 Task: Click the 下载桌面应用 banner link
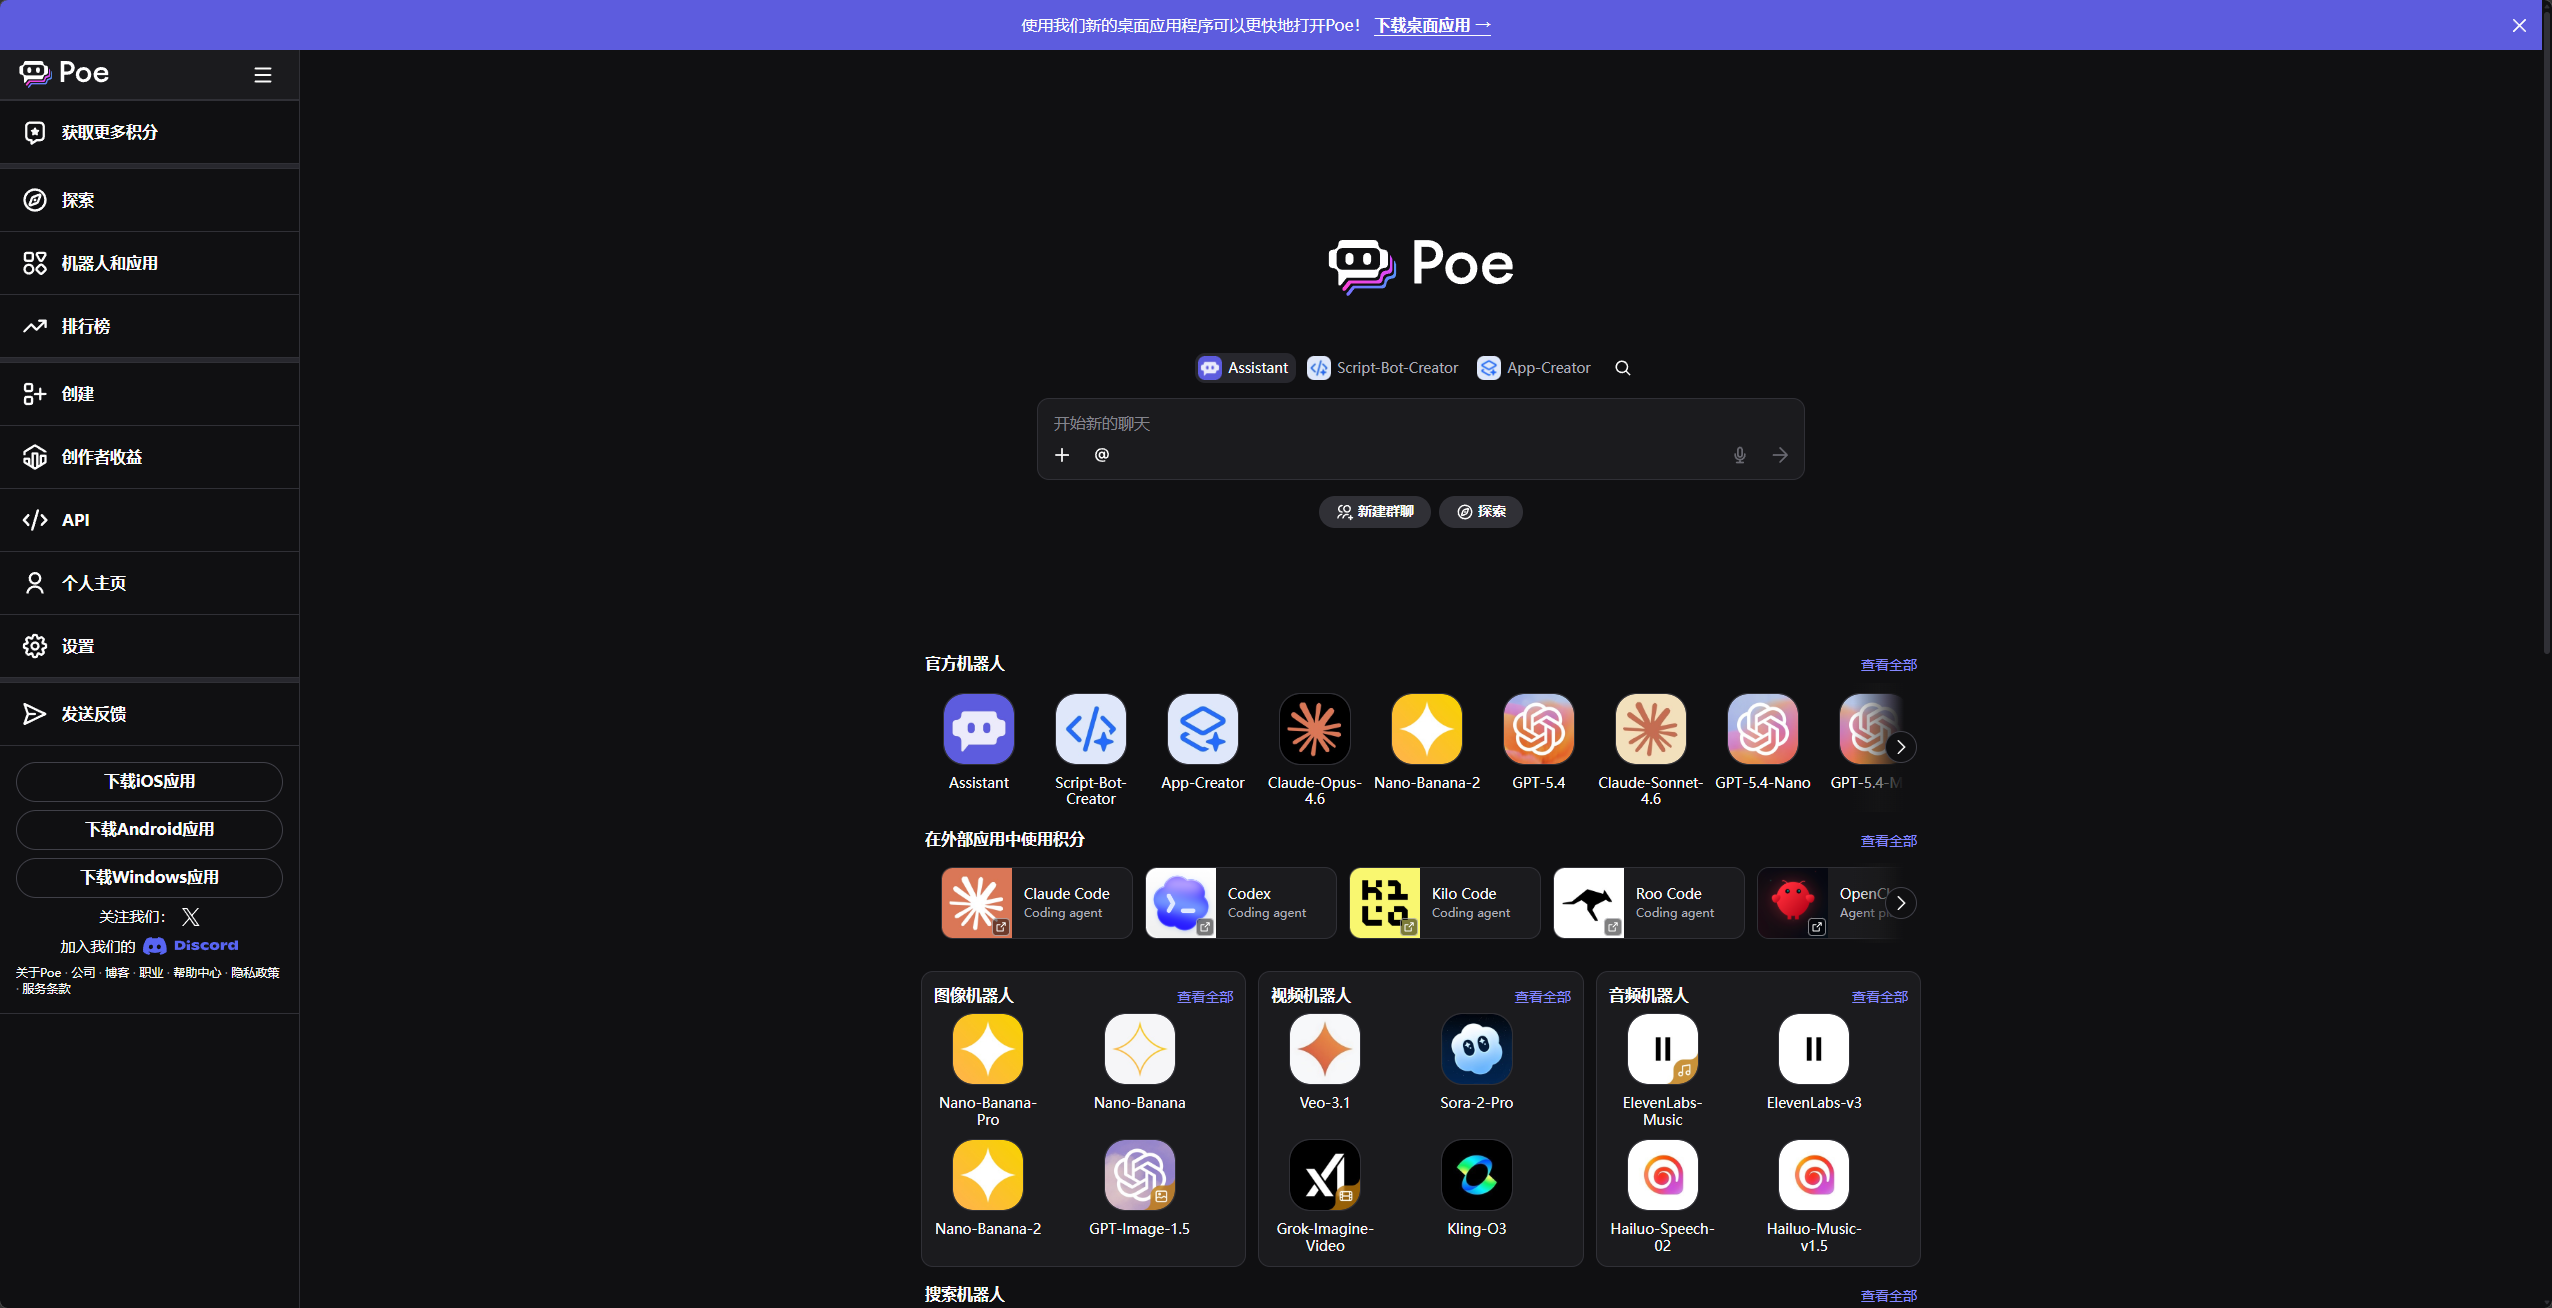click(1433, 25)
